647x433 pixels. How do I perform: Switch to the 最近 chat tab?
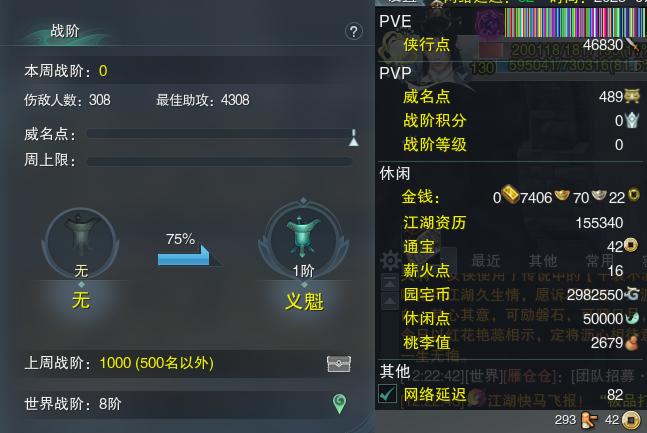coord(486,260)
